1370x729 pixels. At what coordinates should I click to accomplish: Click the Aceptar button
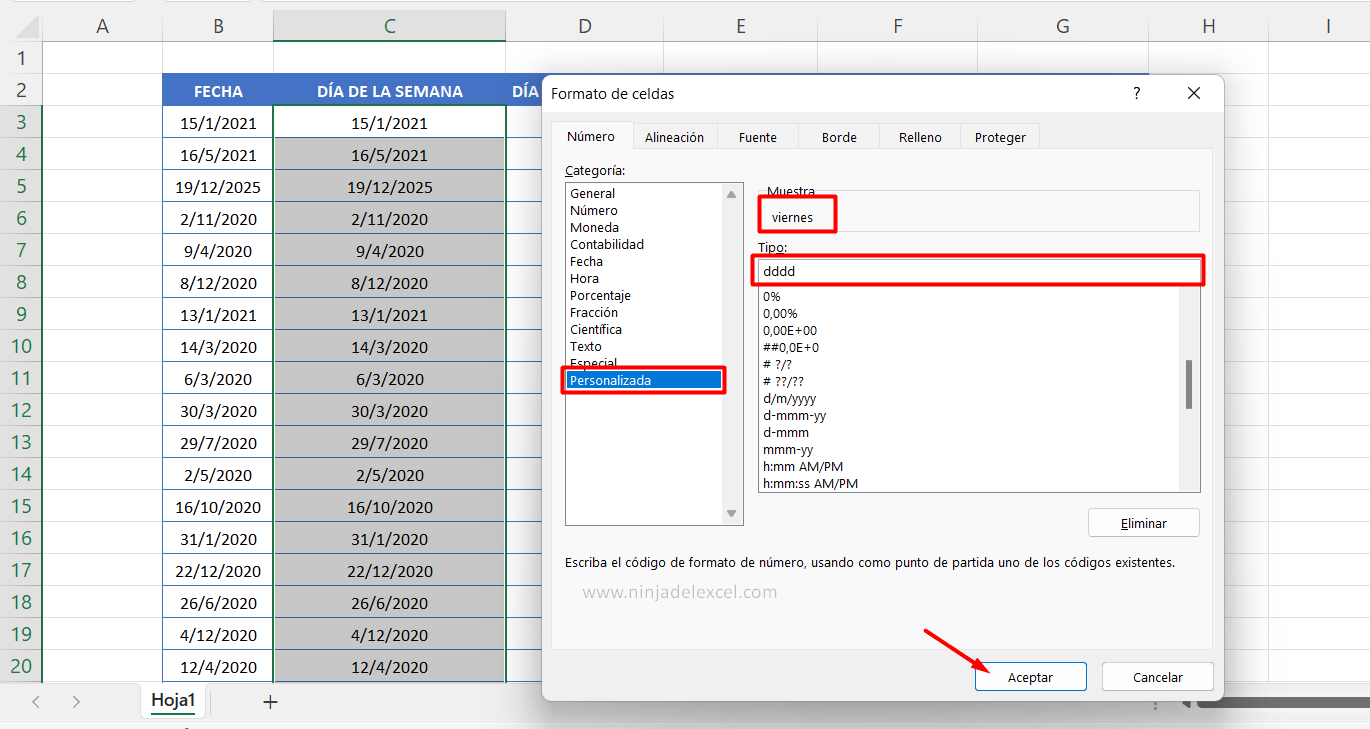pos(1030,677)
